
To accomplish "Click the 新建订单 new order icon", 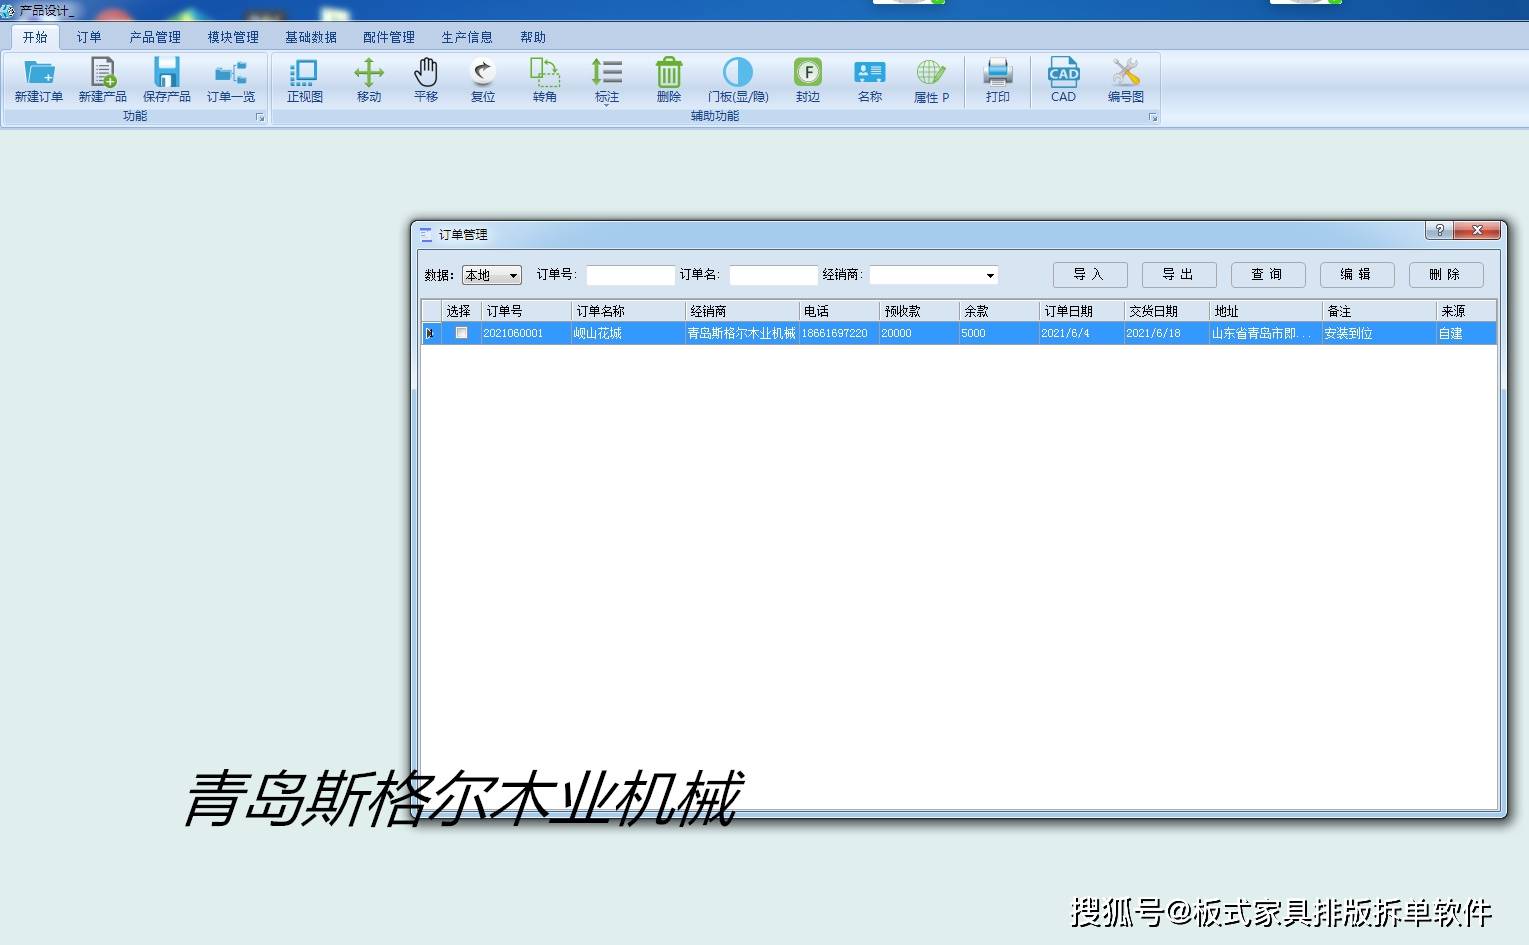I will click(x=39, y=80).
